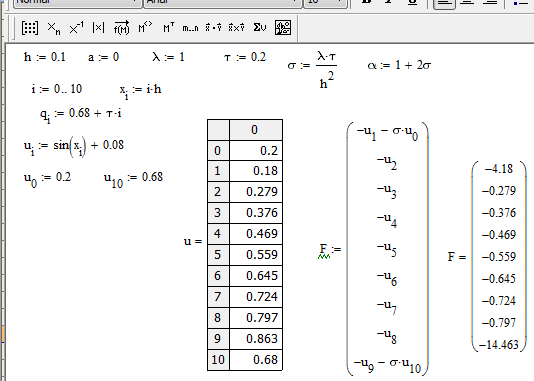The image size is (534, 381).
Task: Insert range variable m..n
Action: point(190,28)
